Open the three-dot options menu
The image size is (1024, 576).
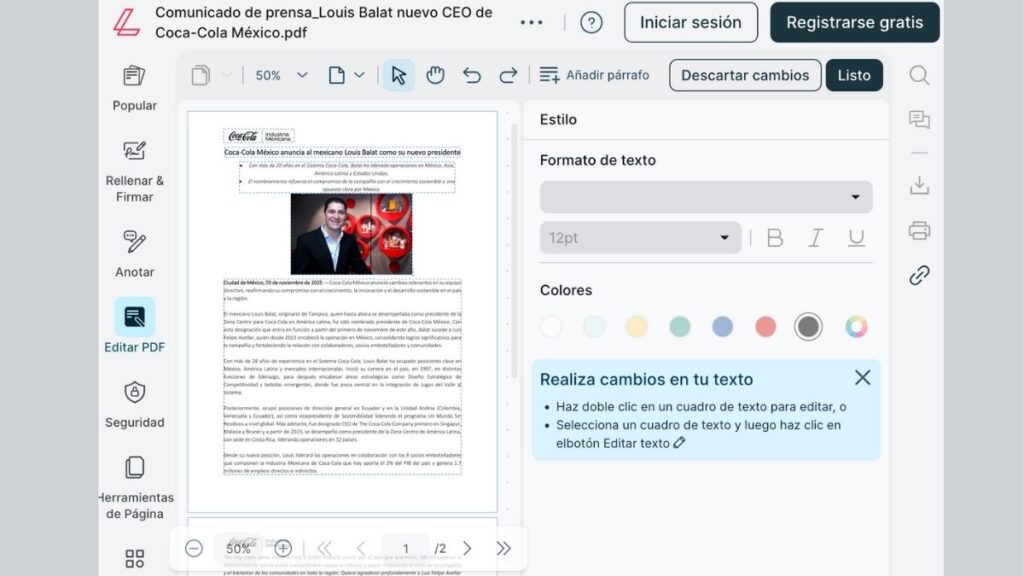click(531, 22)
